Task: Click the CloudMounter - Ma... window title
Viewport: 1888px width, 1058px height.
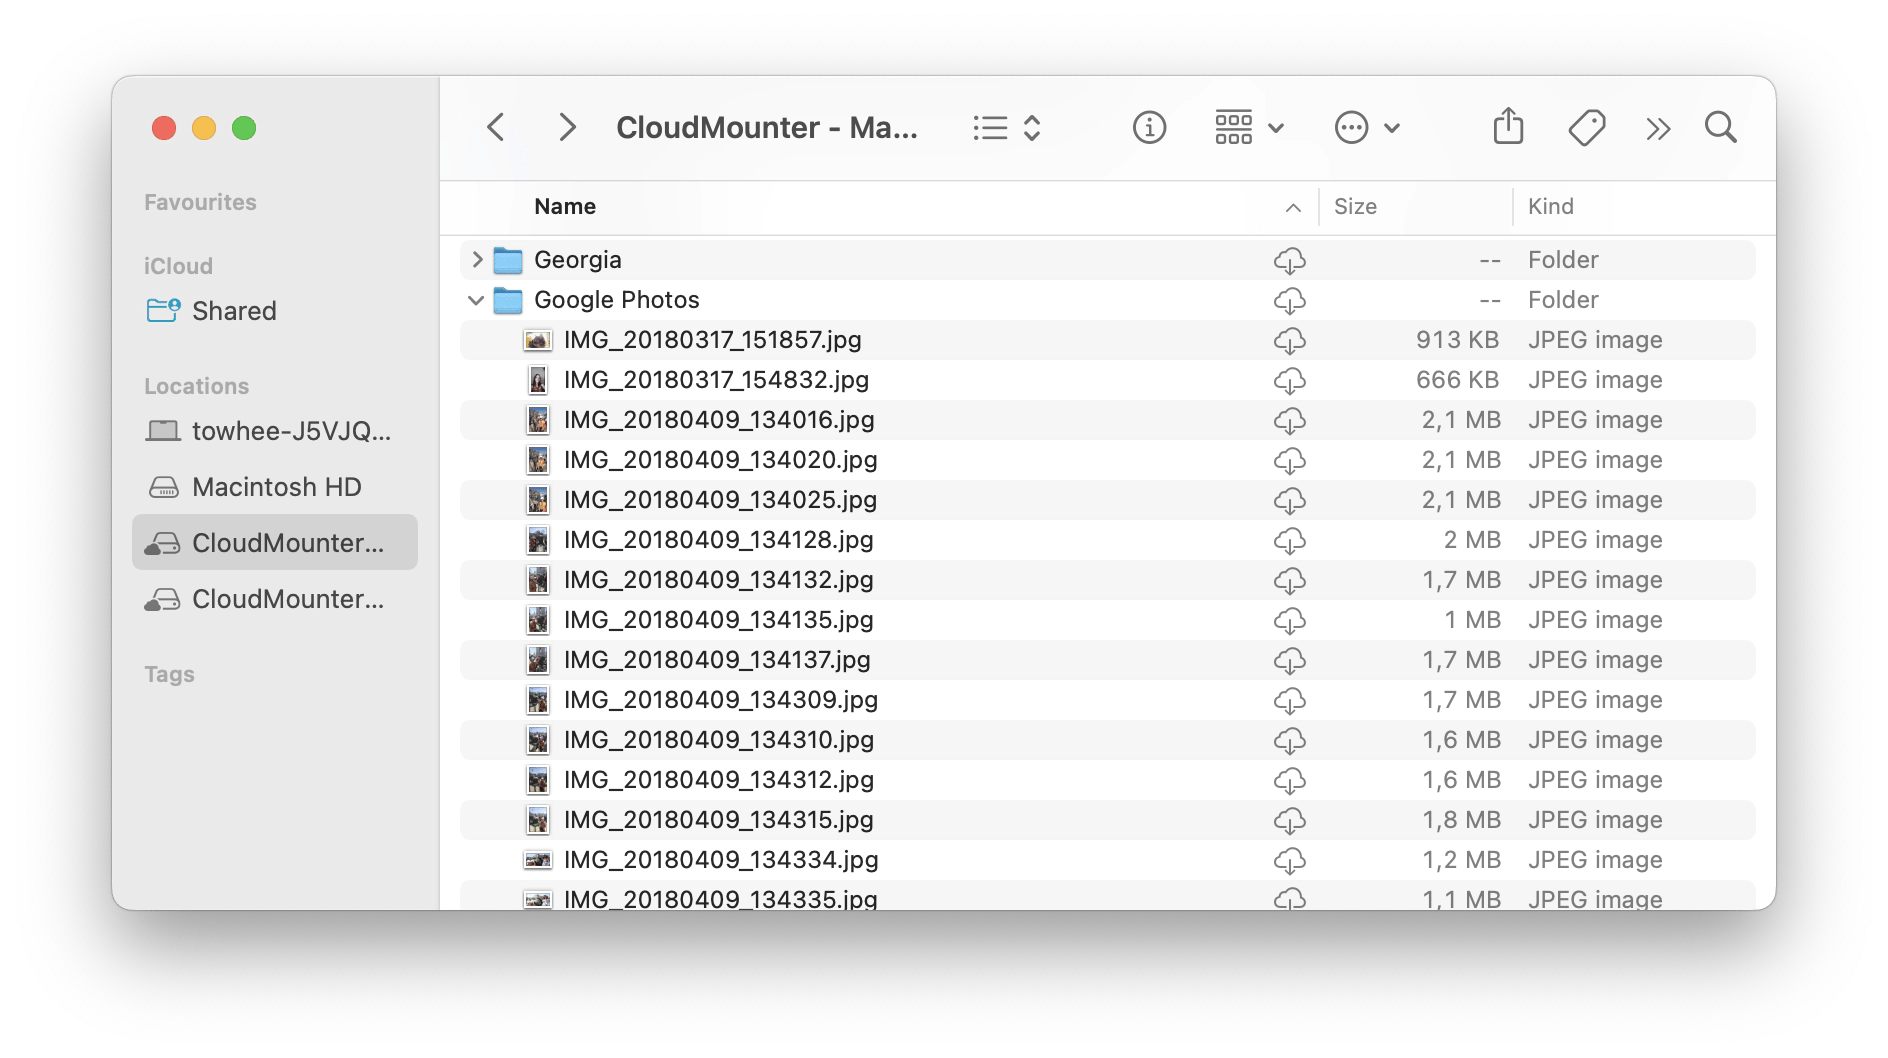Action: click(x=766, y=128)
